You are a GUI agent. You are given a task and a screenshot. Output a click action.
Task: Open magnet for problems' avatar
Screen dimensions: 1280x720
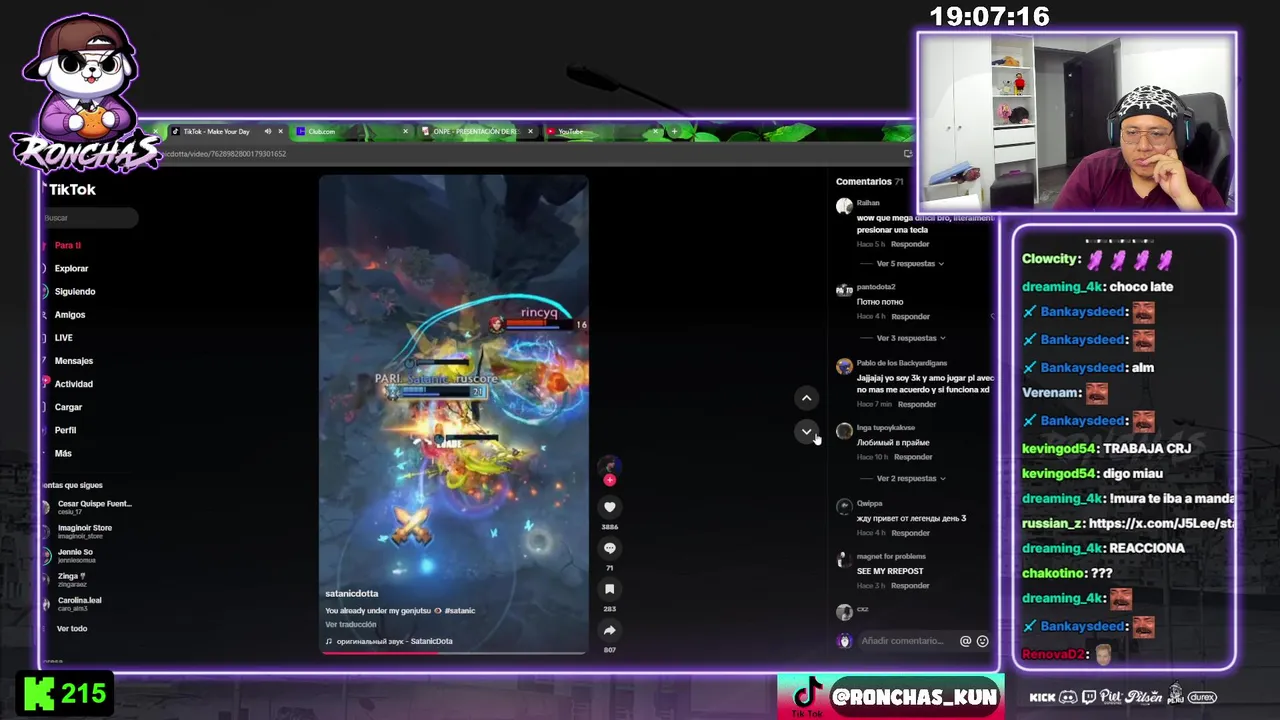844,560
